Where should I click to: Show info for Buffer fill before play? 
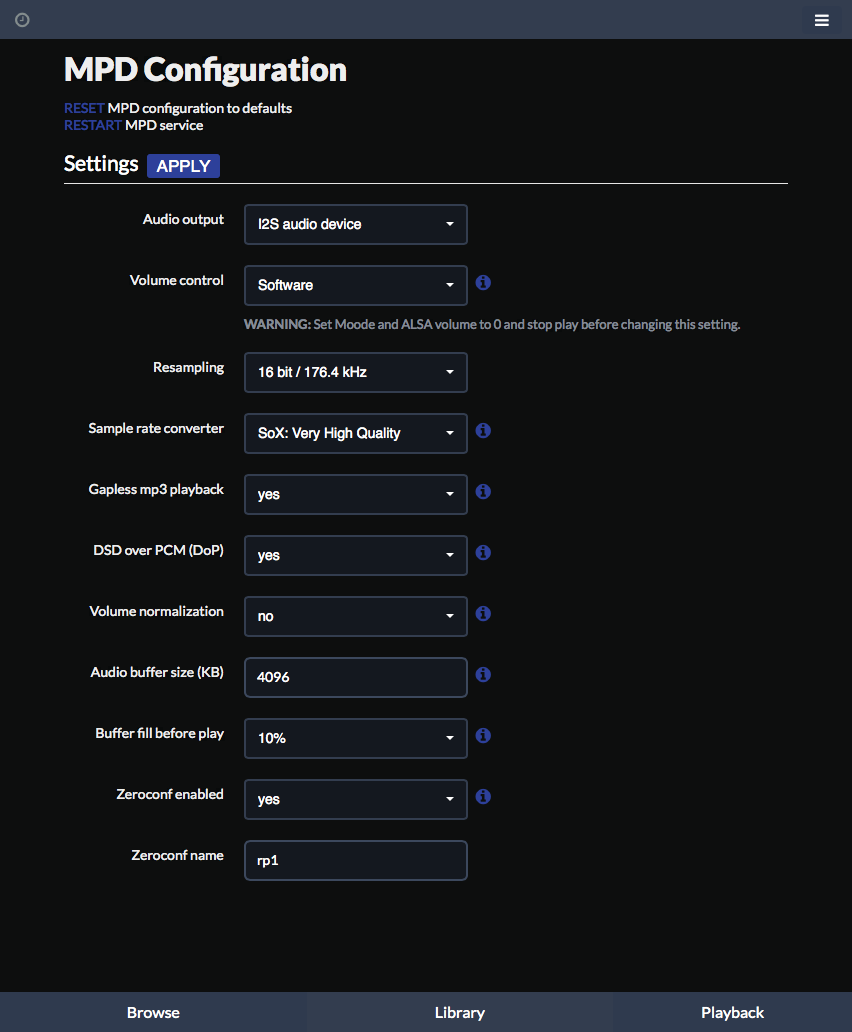point(483,735)
